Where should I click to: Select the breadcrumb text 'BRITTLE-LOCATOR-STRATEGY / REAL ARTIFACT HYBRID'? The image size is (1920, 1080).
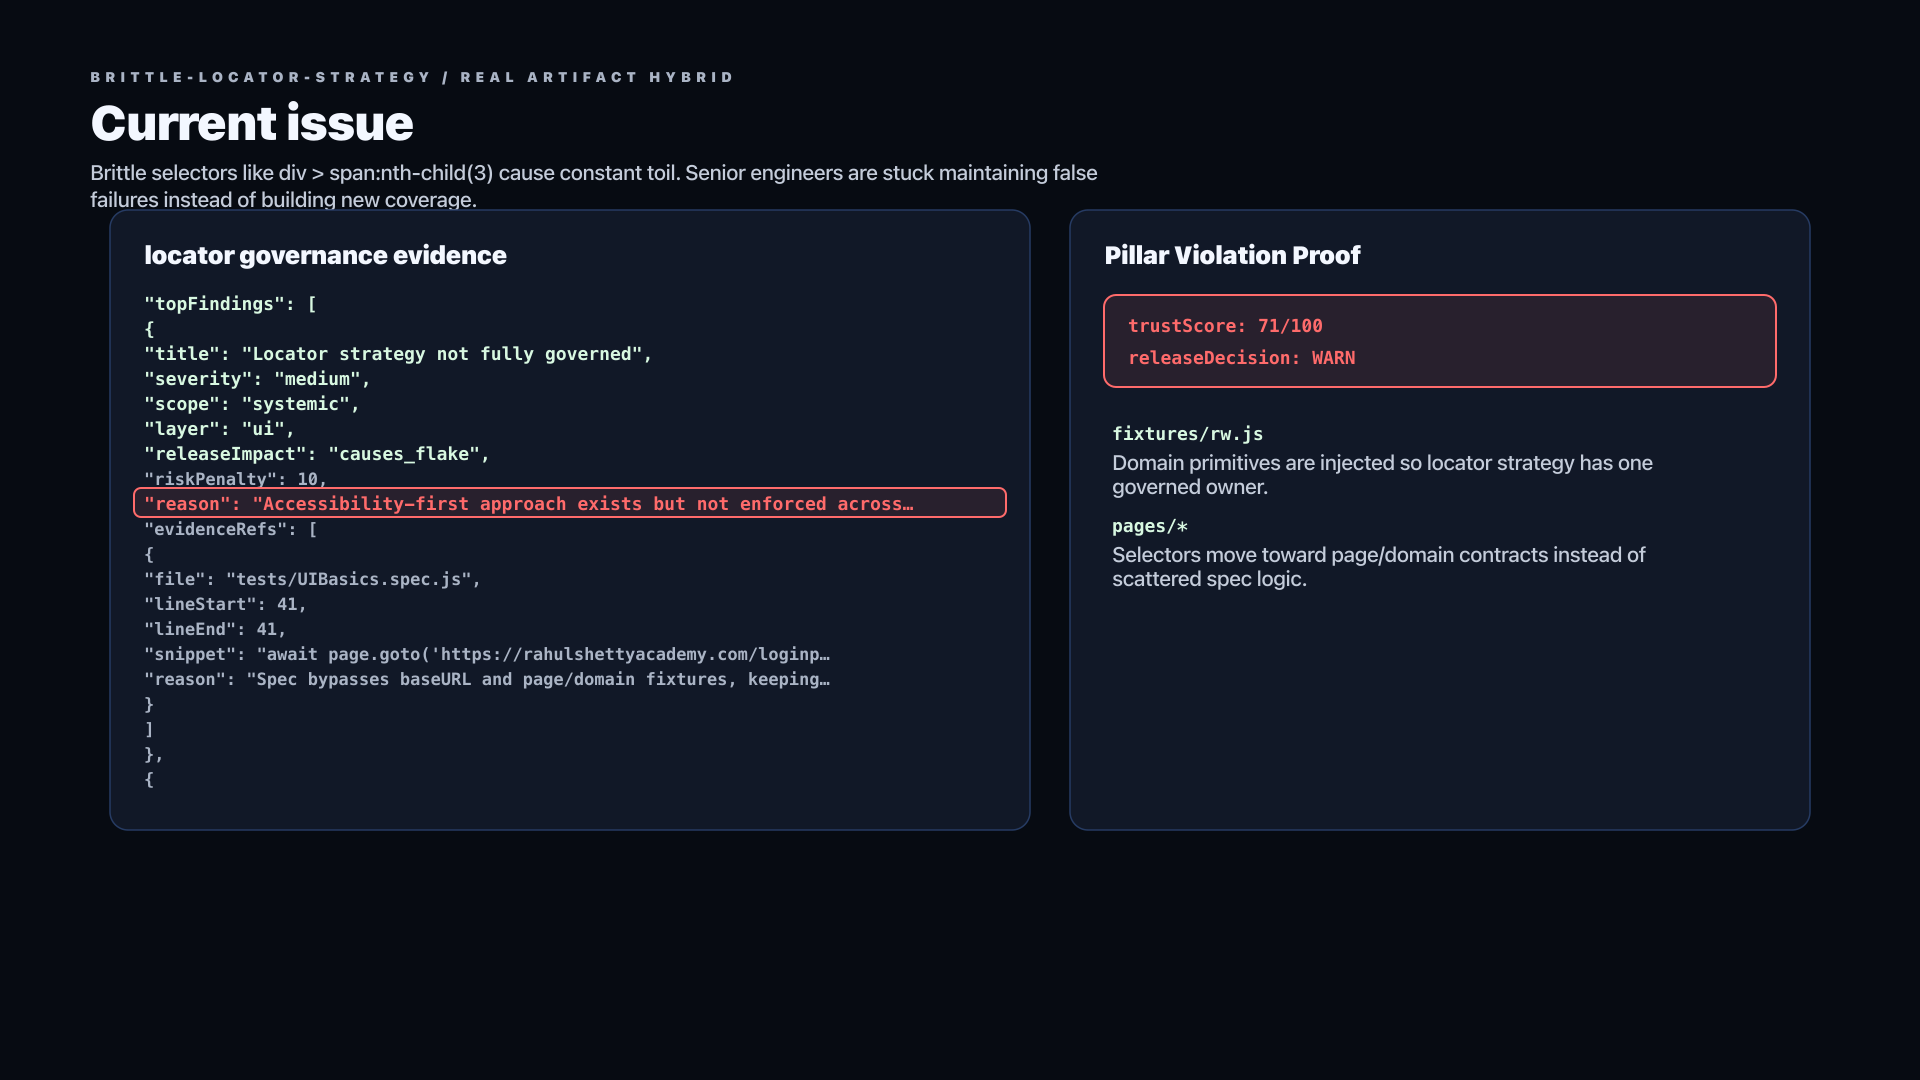[412, 77]
